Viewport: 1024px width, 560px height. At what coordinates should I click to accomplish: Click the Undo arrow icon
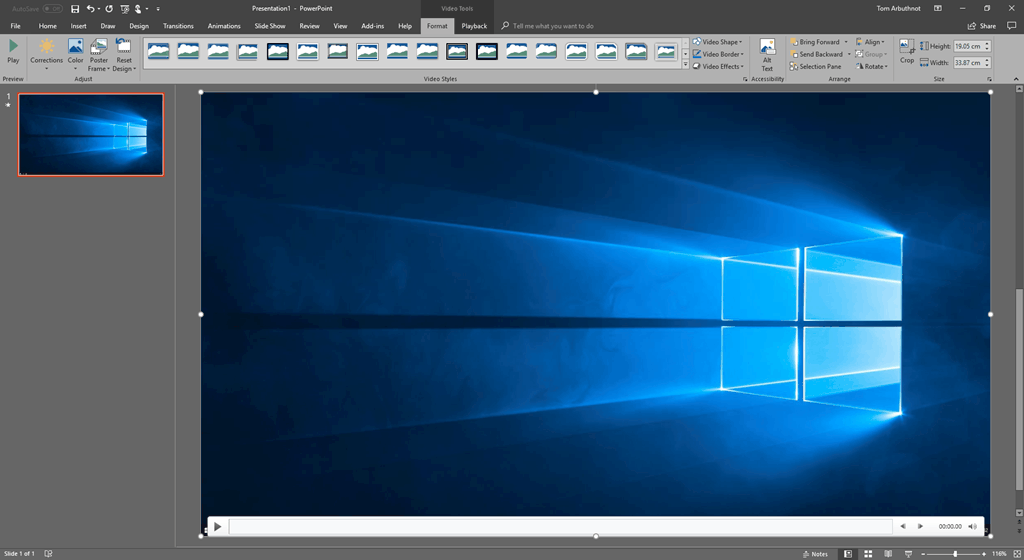click(91, 9)
